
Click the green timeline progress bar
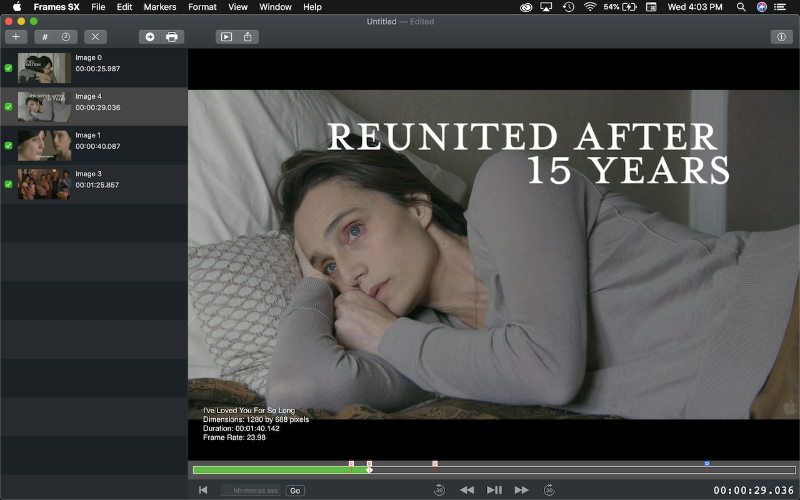tap(280, 470)
